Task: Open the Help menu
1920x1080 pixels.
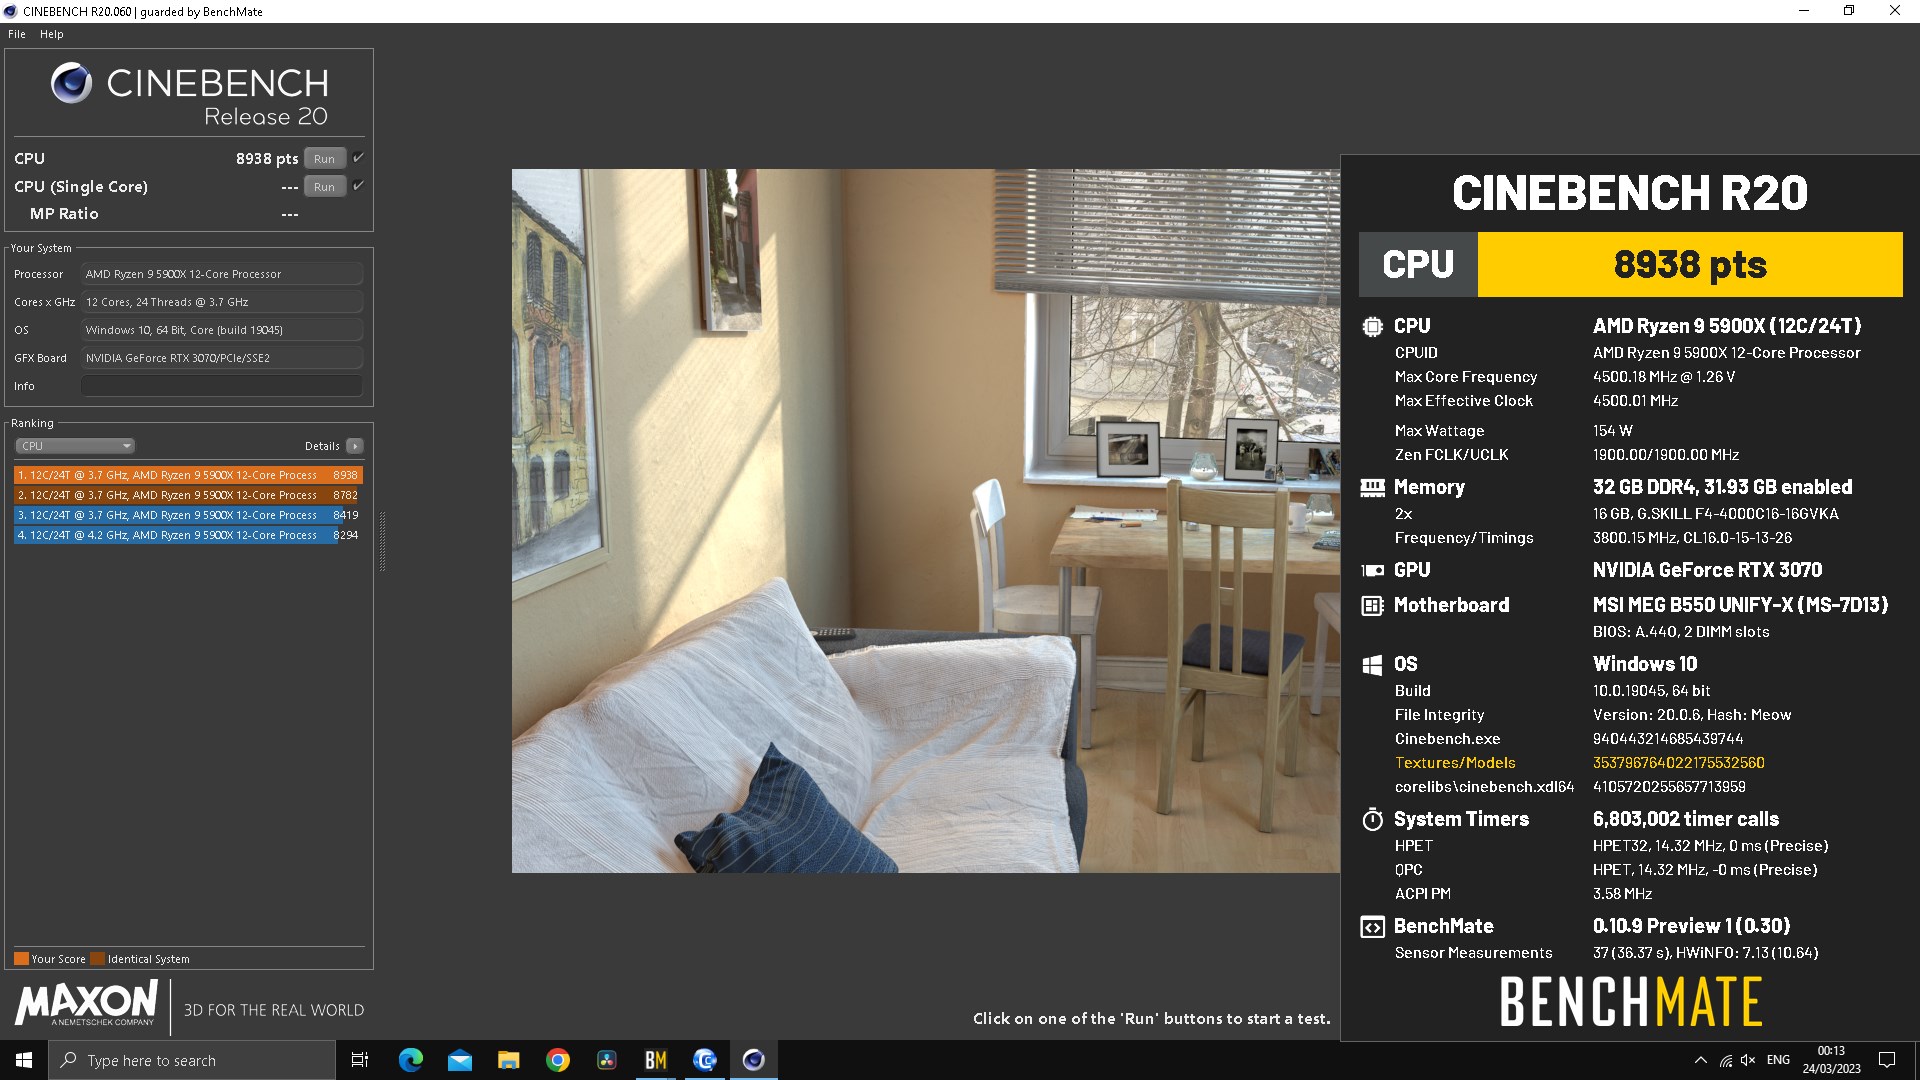Action: [52, 34]
